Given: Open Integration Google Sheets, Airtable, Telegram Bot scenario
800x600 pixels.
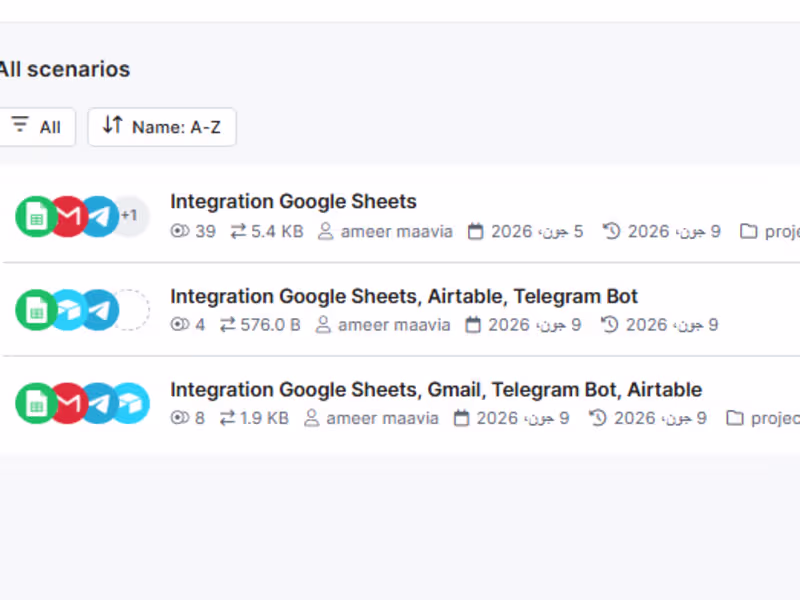Looking at the screenshot, I should click(404, 296).
